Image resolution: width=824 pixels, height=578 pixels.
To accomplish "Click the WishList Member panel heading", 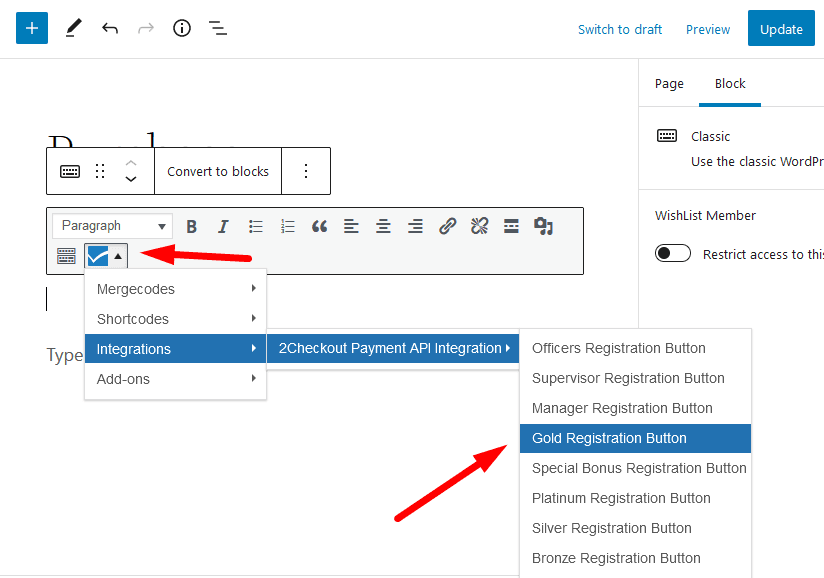I will click(x=705, y=215).
